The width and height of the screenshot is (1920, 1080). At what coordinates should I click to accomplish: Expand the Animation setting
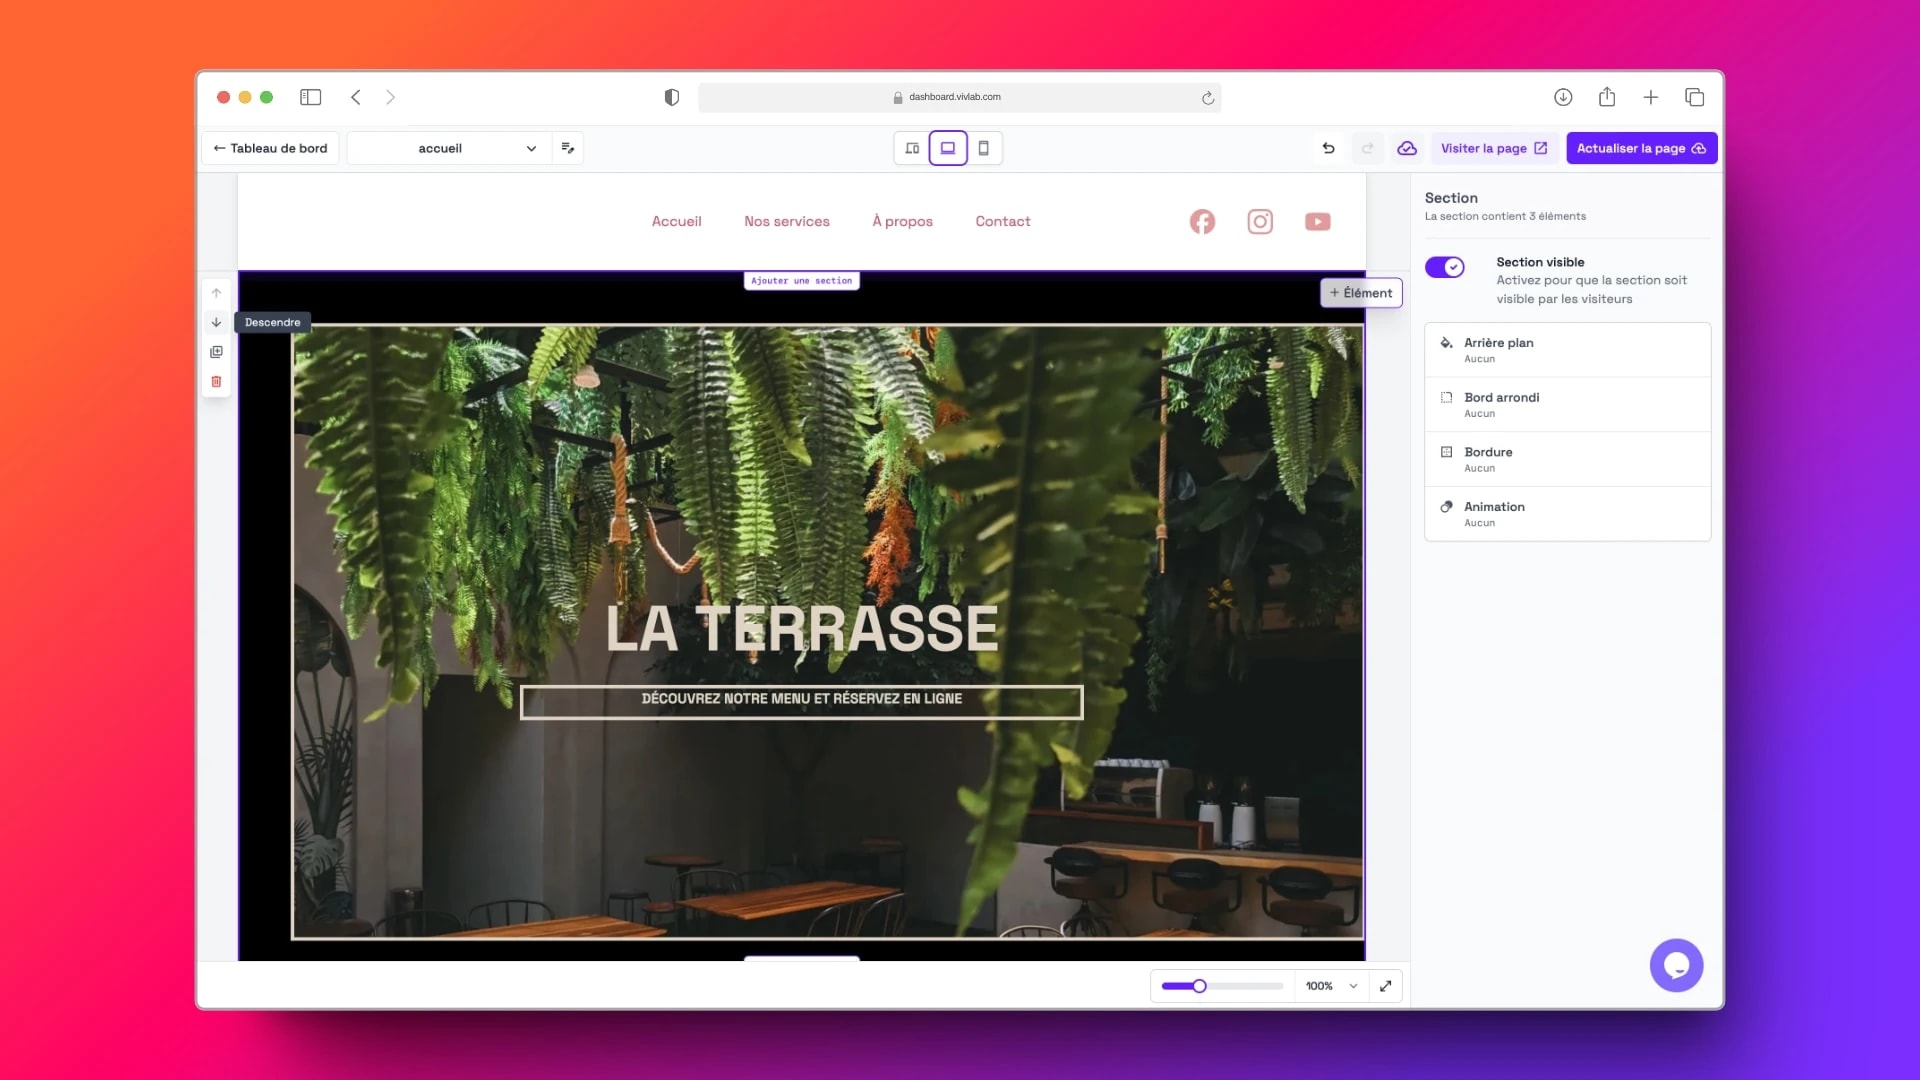coord(1567,514)
